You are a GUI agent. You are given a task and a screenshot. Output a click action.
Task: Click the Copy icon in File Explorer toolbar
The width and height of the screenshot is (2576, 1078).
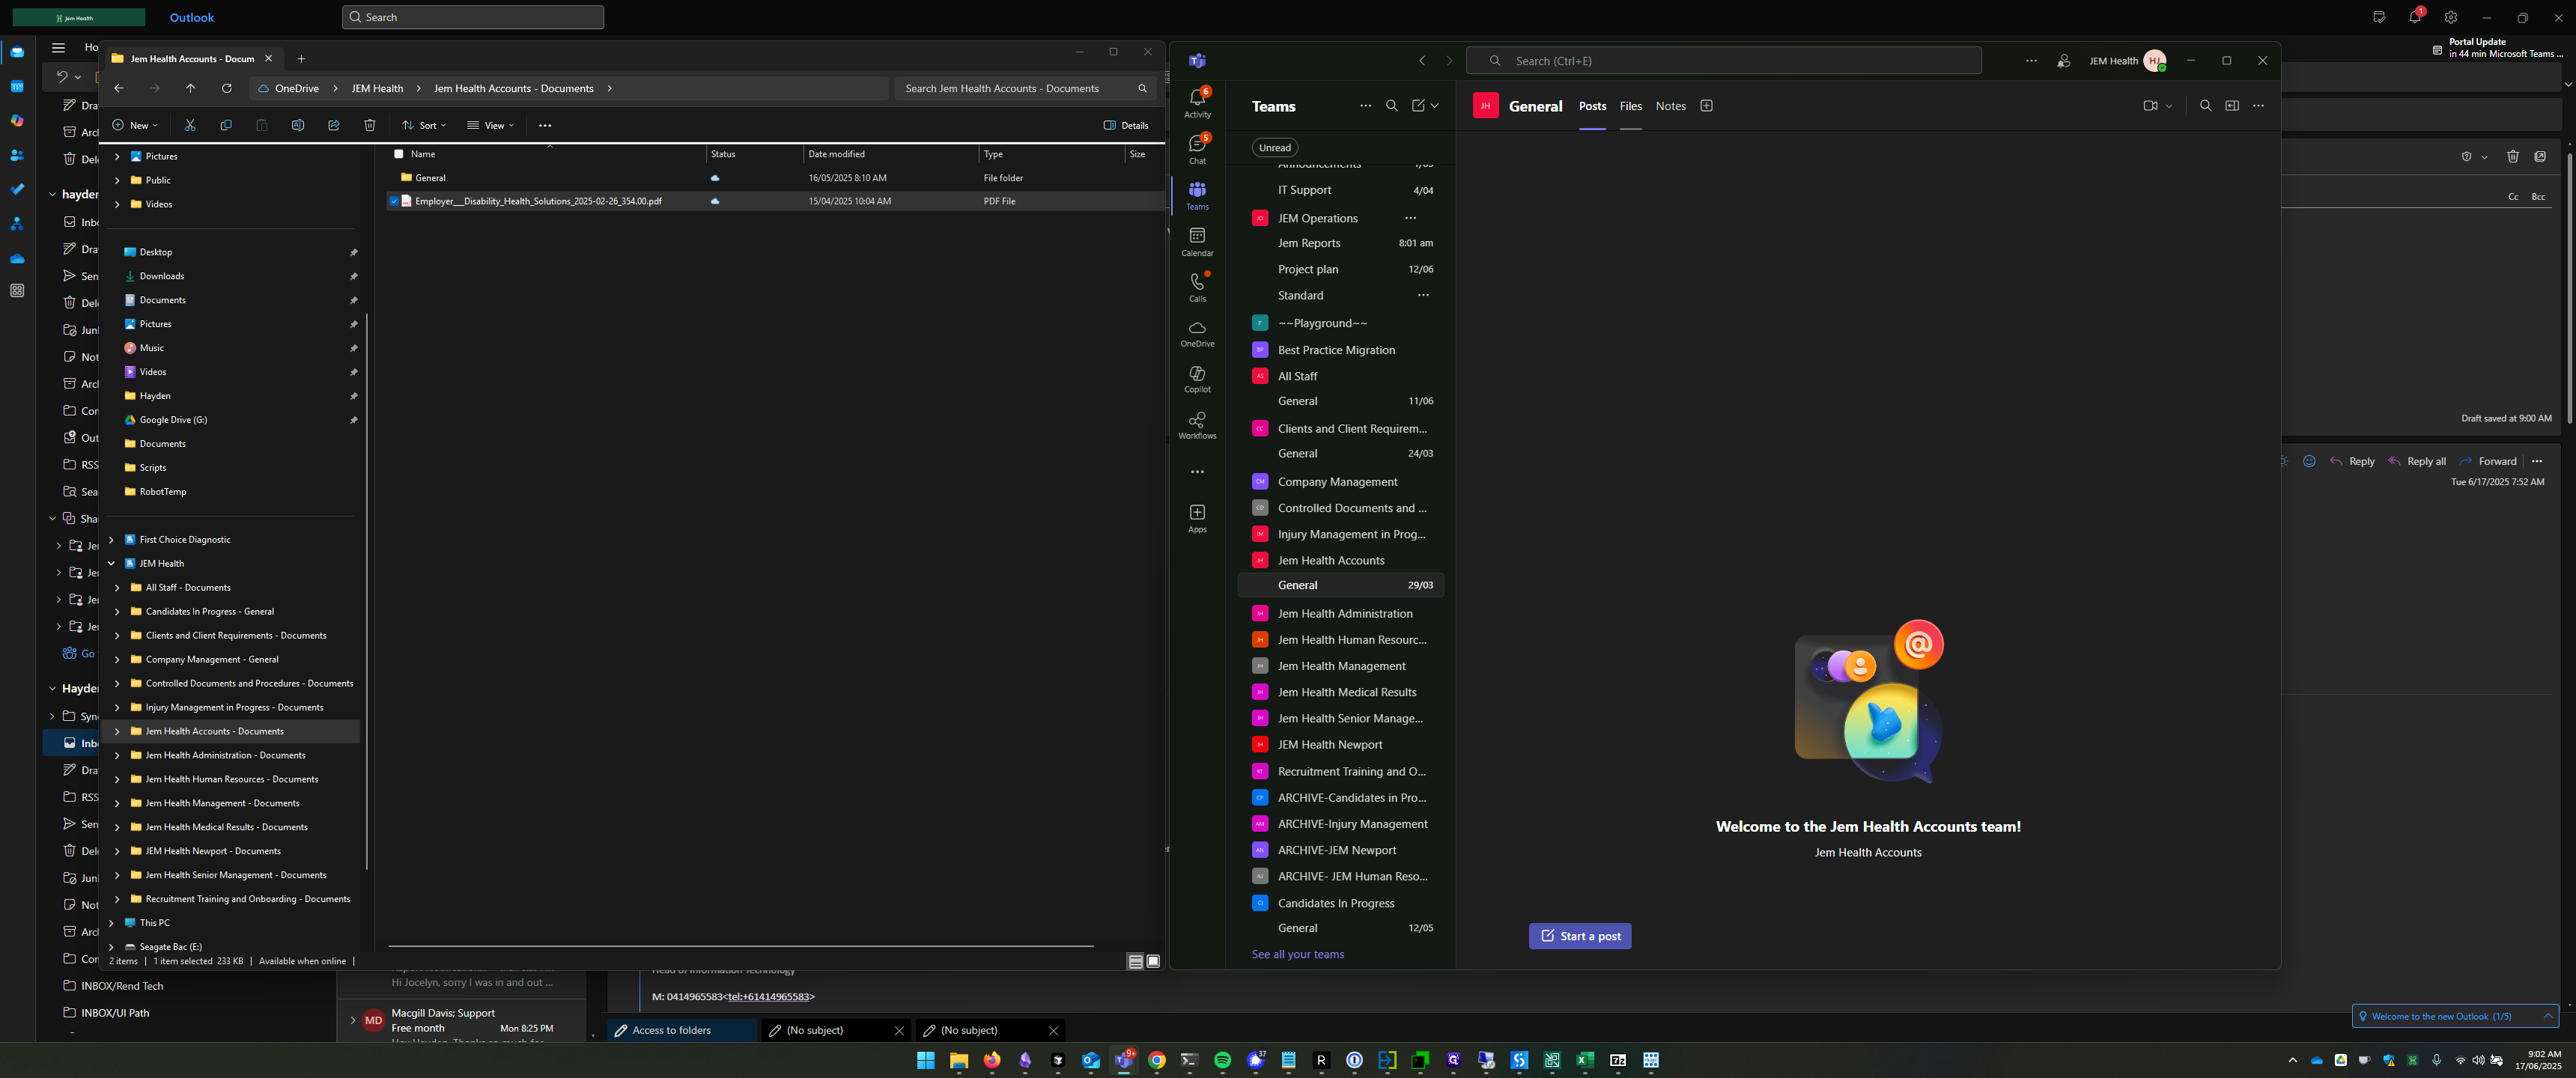point(226,125)
